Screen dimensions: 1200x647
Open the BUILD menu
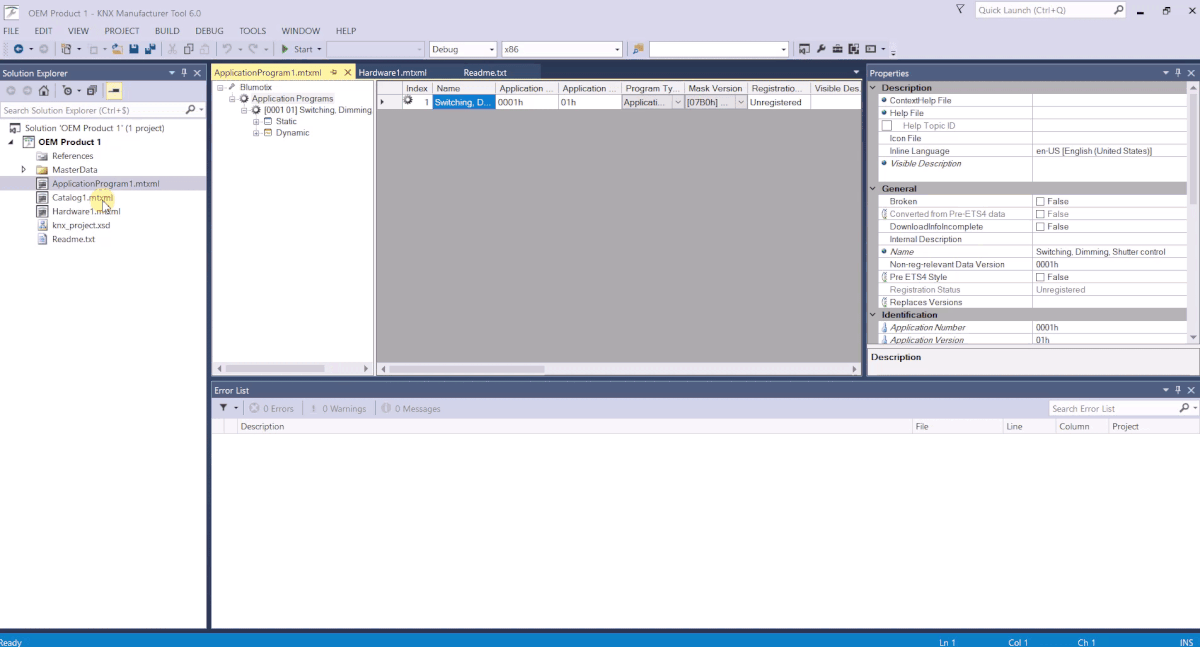167,31
